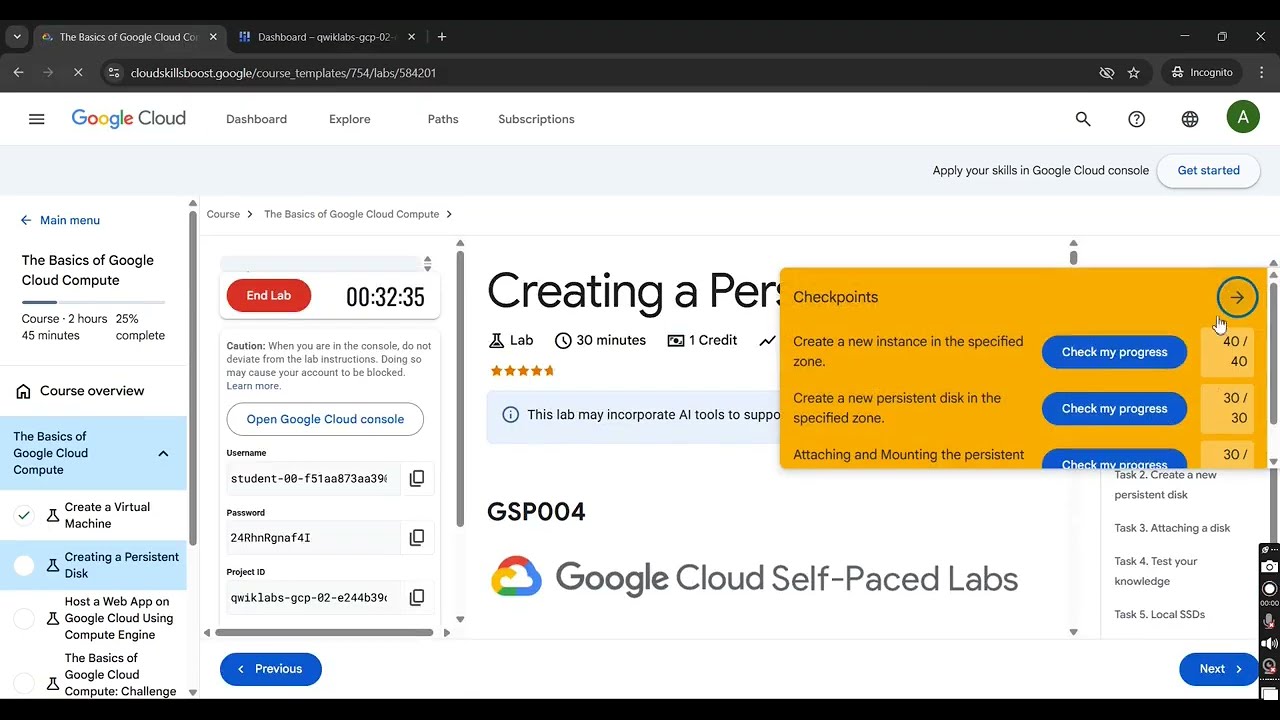Click the lab flask icon beside Lab
Viewport: 1280px width, 720px height.
coord(496,340)
